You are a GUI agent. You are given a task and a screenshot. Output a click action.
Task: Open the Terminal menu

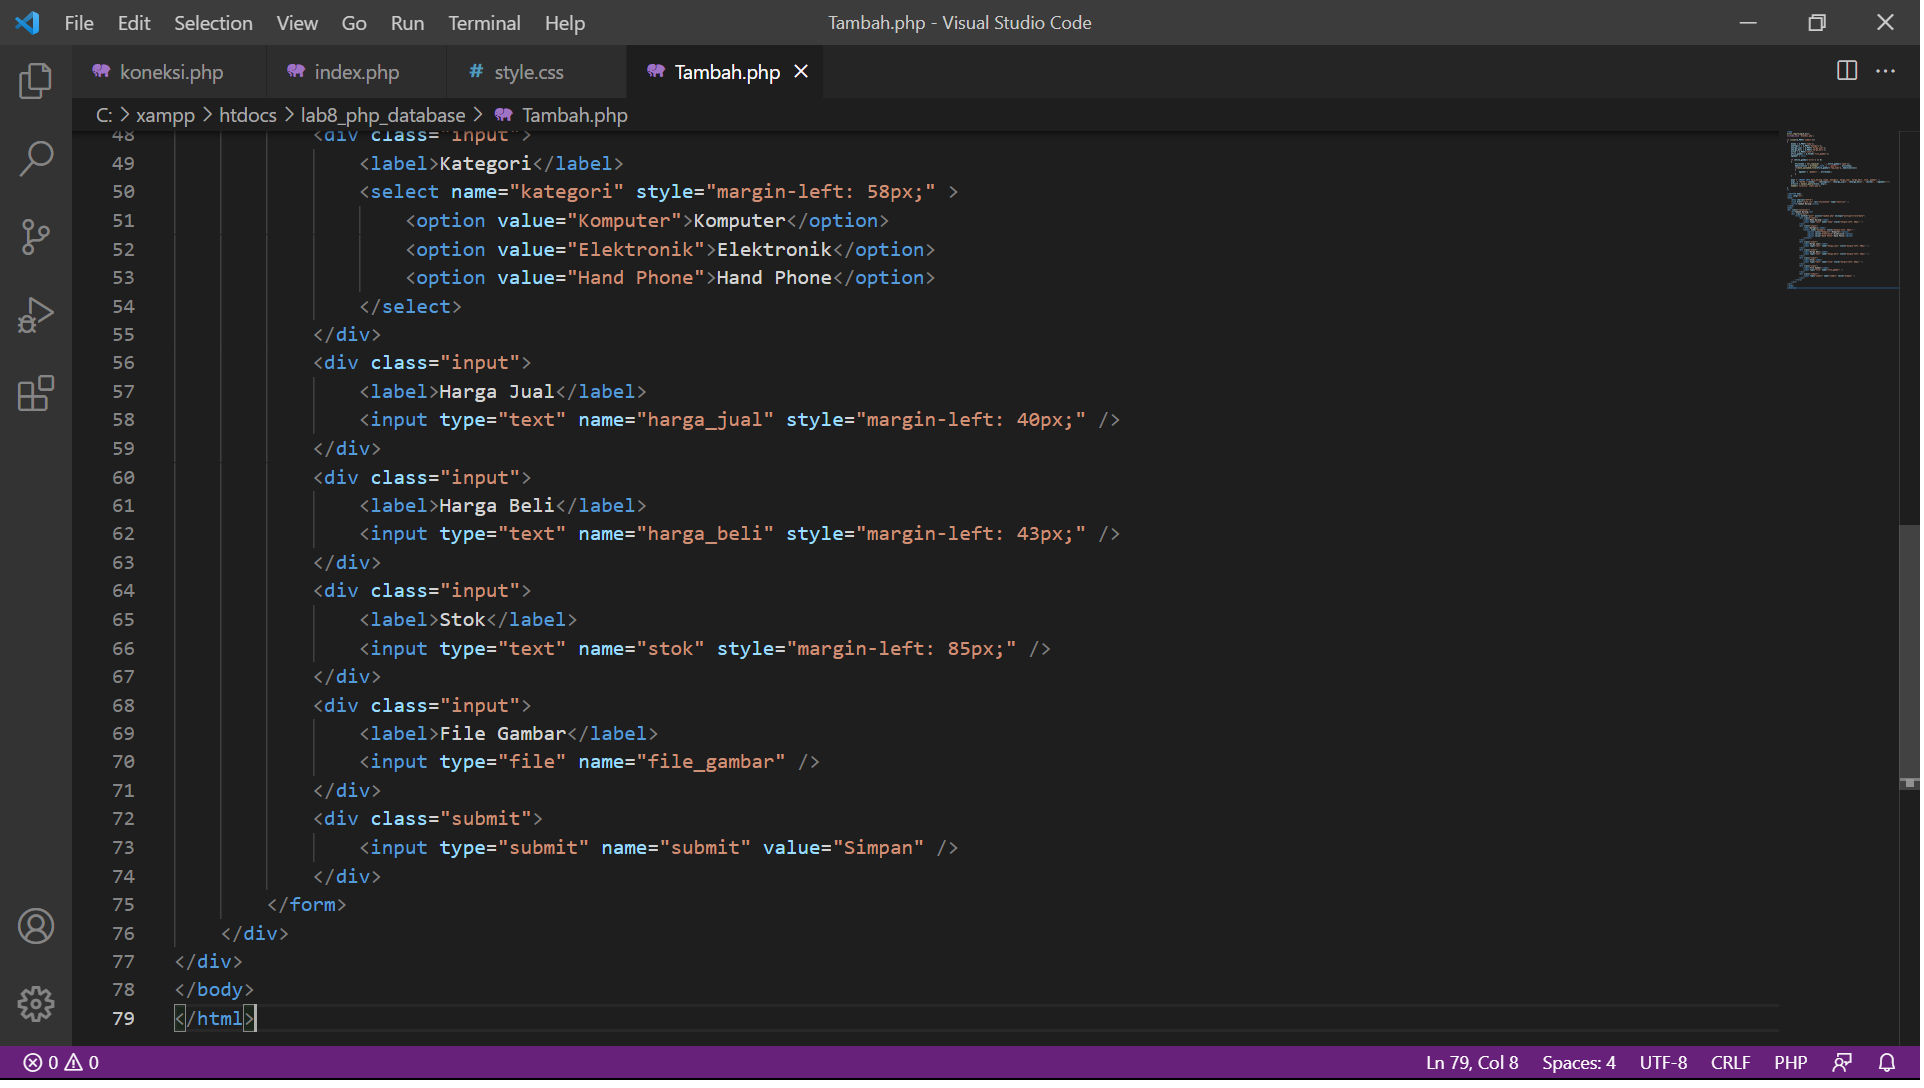tap(483, 22)
